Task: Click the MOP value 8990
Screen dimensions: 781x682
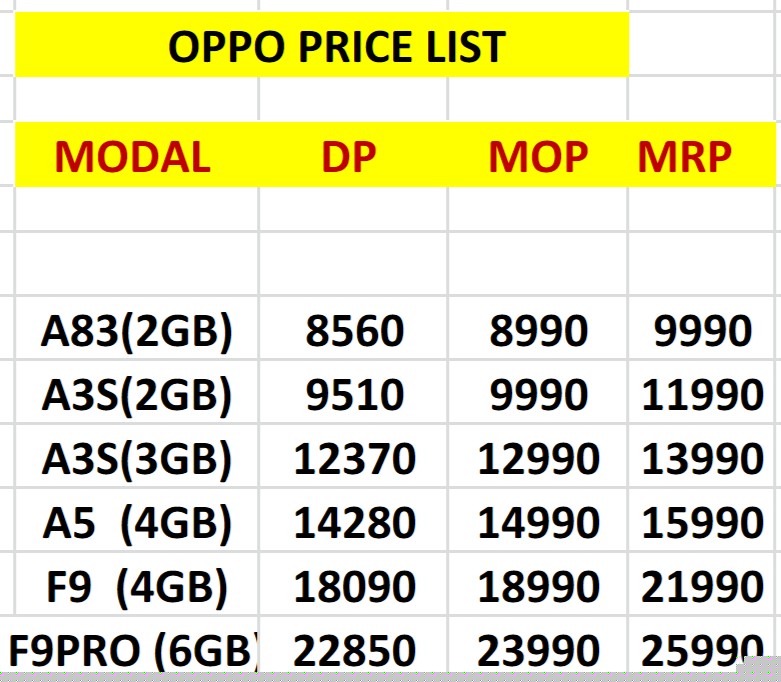Action: coord(538,332)
